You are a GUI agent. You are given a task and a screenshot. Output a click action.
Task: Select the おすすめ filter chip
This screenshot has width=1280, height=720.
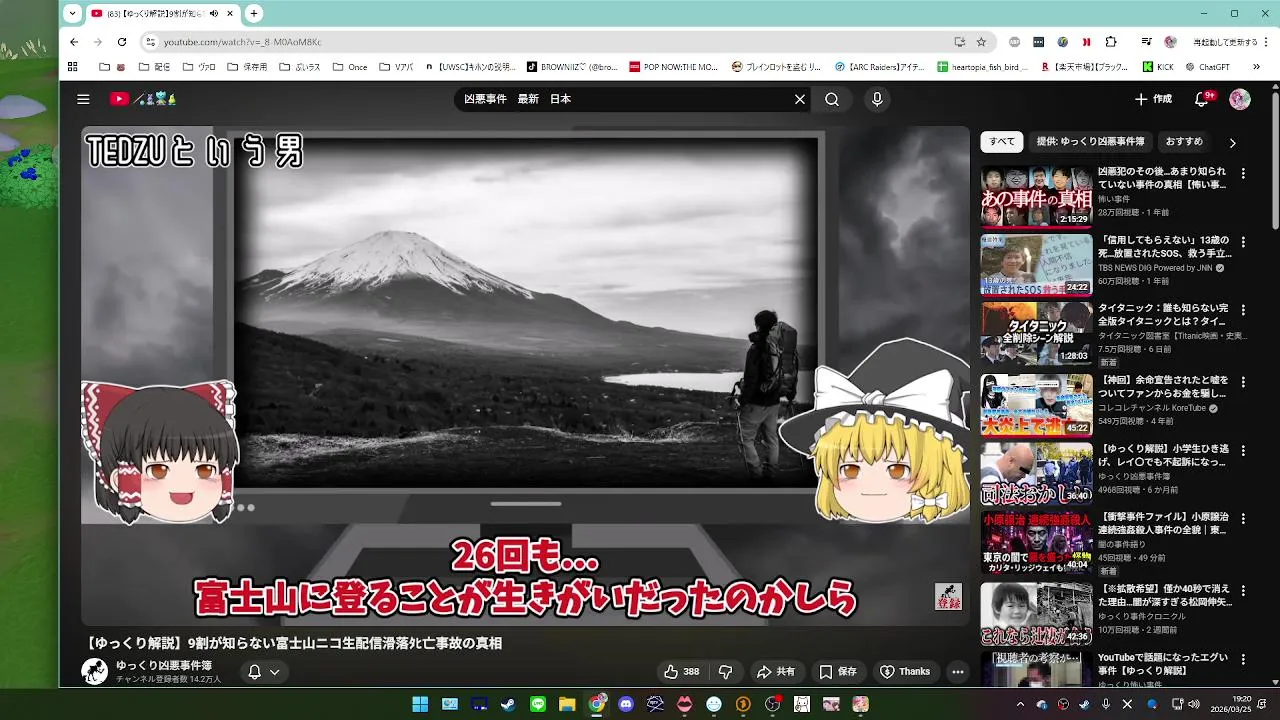(1184, 142)
